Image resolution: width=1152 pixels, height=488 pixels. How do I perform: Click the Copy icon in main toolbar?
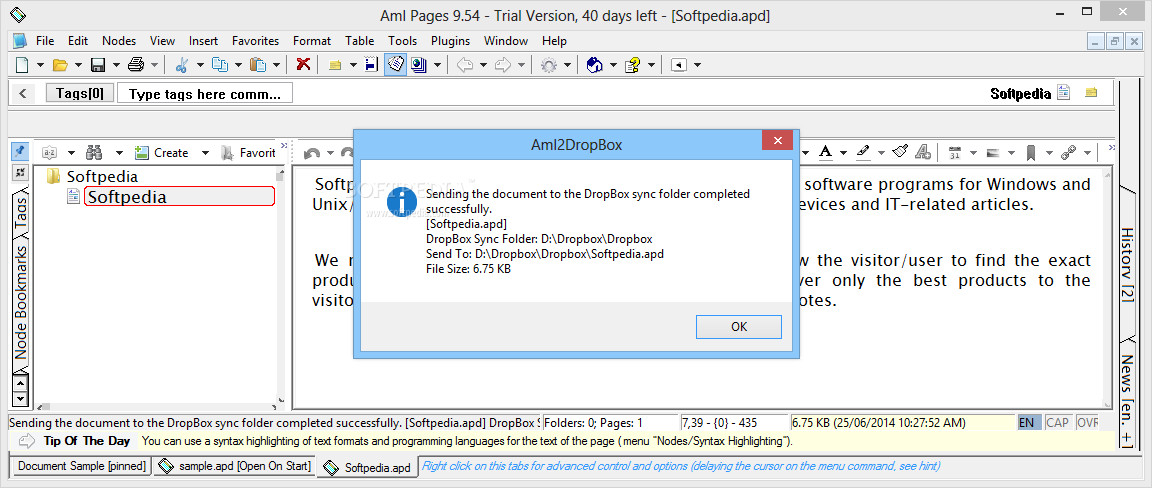pyautogui.click(x=219, y=65)
